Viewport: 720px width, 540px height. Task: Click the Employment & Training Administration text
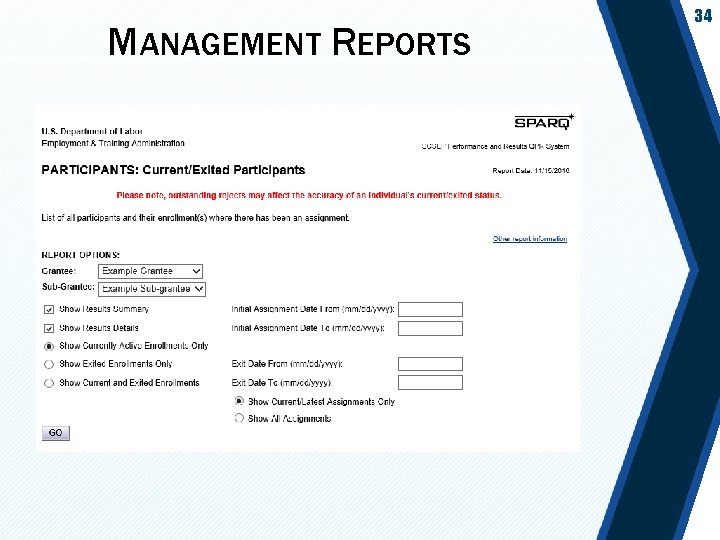[x=113, y=143]
